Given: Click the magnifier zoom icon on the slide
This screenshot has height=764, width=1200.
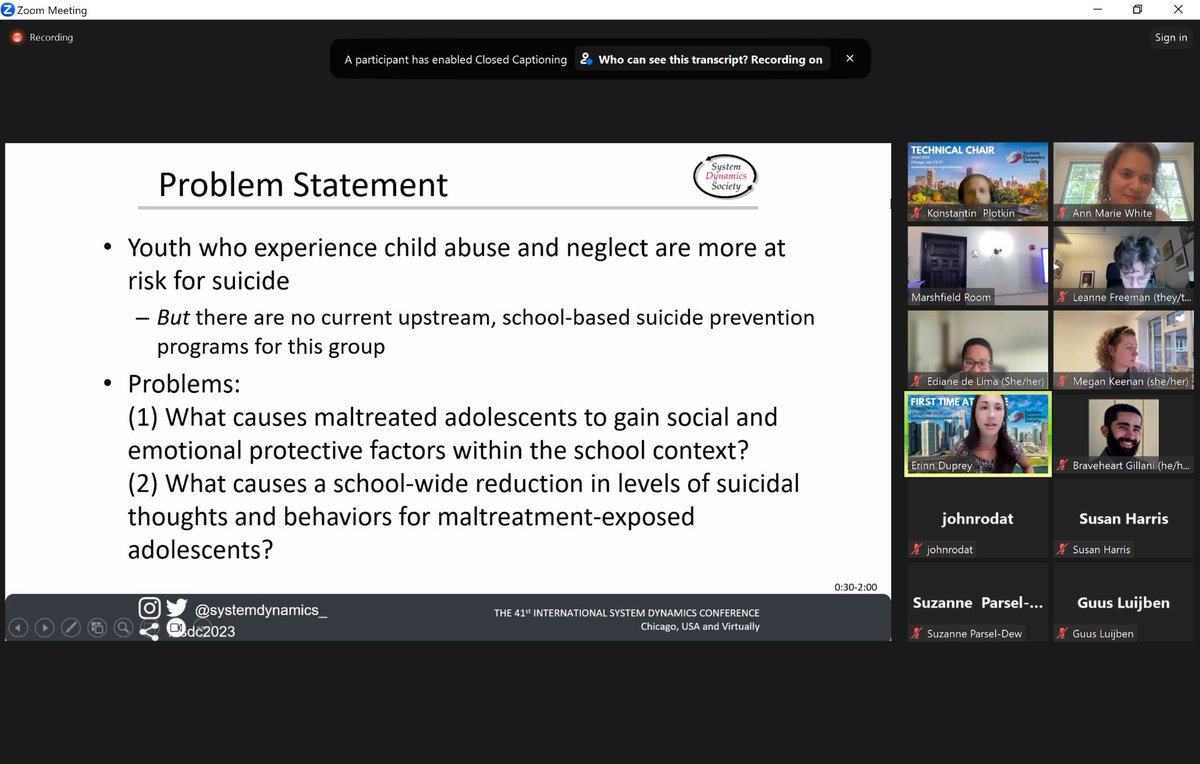Looking at the screenshot, I should [x=123, y=628].
